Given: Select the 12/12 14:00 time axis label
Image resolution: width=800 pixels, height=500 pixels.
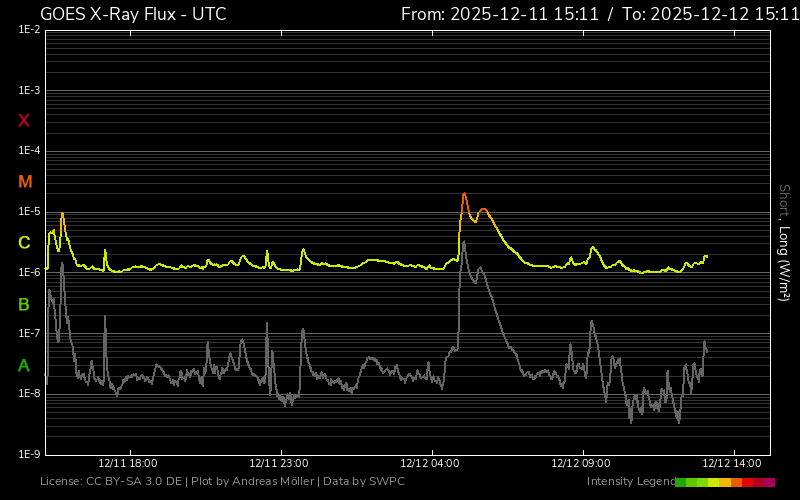Looking at the screenshot, I should [x=732, y=463].
